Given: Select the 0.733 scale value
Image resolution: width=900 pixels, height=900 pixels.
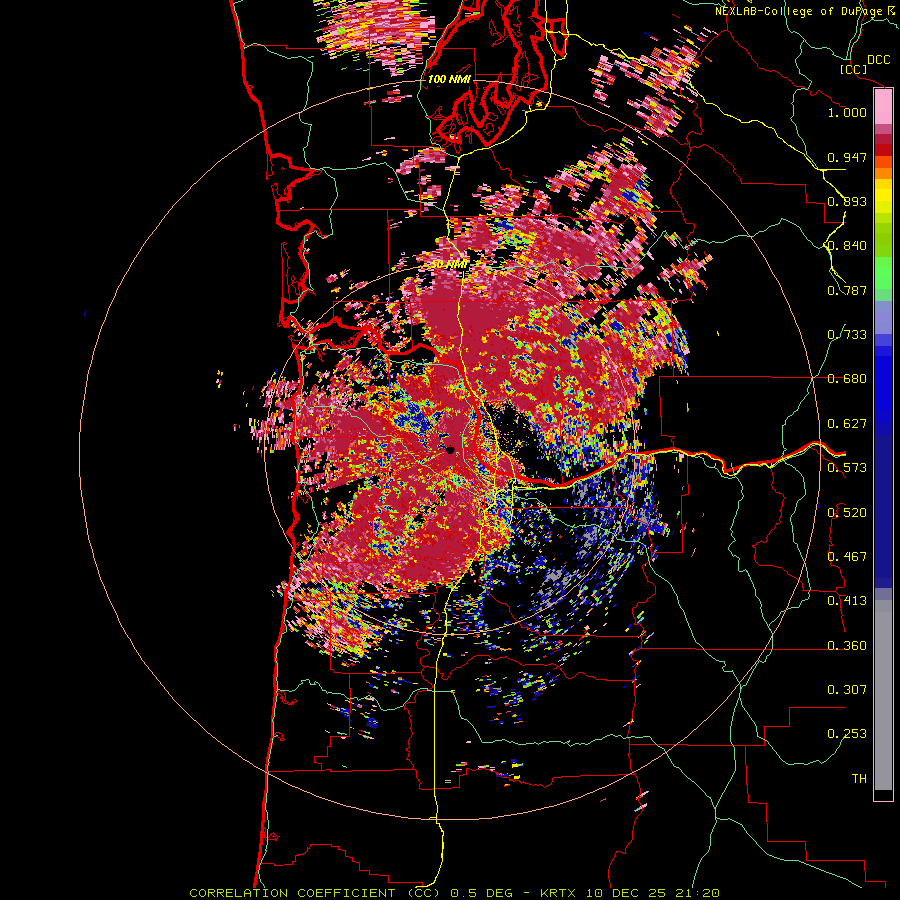Looking at the screenshot, I should [847, 335].
